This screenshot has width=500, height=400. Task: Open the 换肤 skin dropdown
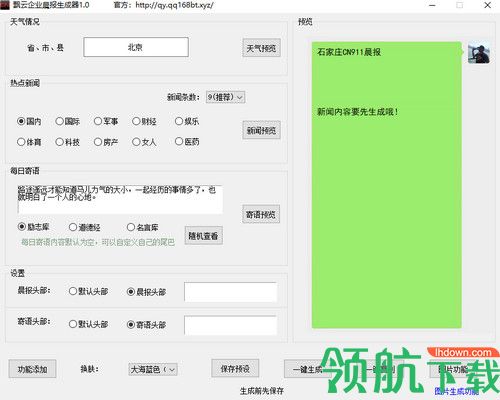coord(153,369)
